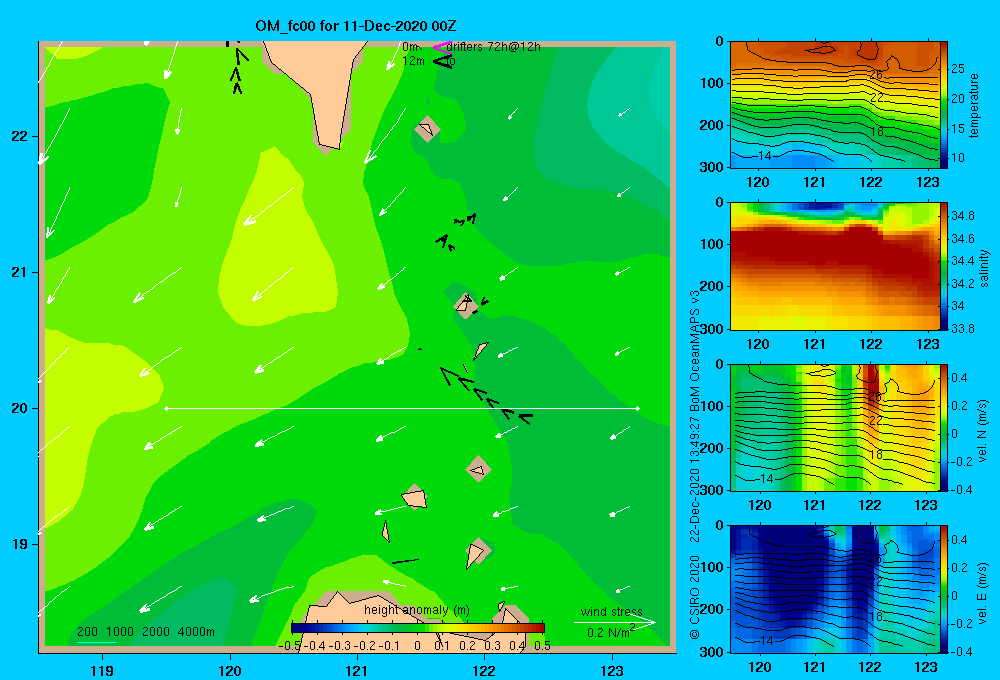Click the vertical 'temperature' colorbar label
The image size is (1000, 680).
coord(974,105)
